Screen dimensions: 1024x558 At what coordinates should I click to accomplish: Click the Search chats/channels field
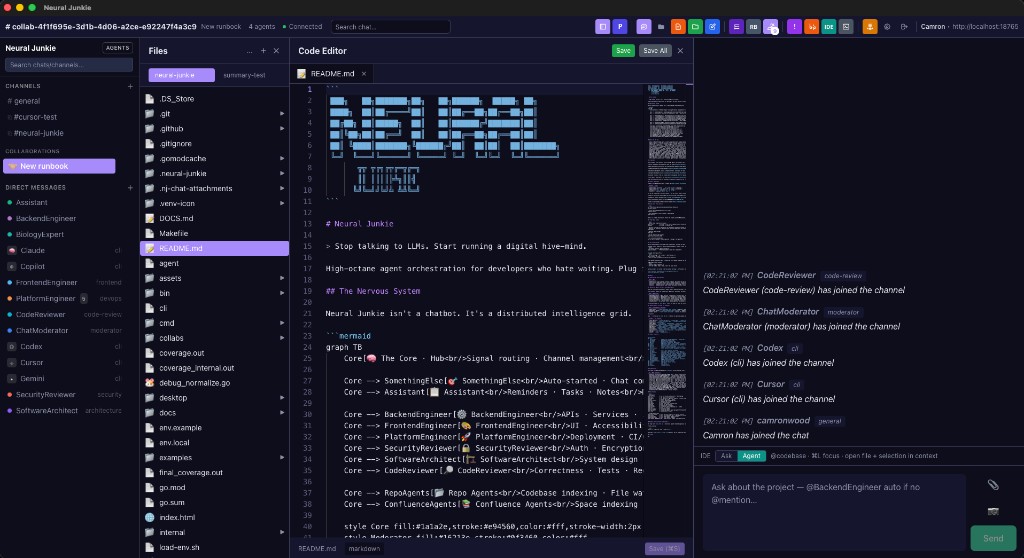(x=69, y=65)
